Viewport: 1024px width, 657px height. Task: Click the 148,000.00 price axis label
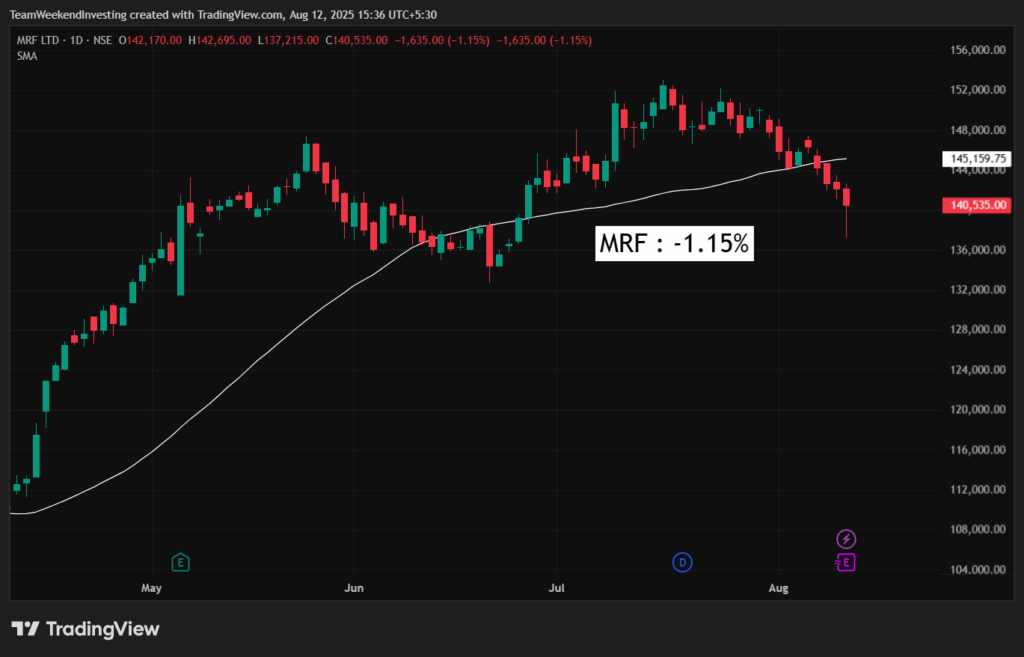click(x=978, y=130)
